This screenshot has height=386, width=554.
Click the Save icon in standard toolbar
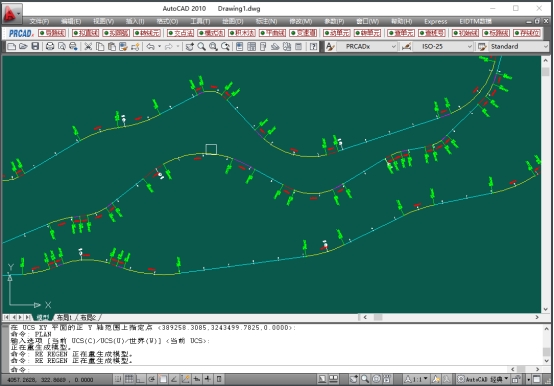(35, 46)
